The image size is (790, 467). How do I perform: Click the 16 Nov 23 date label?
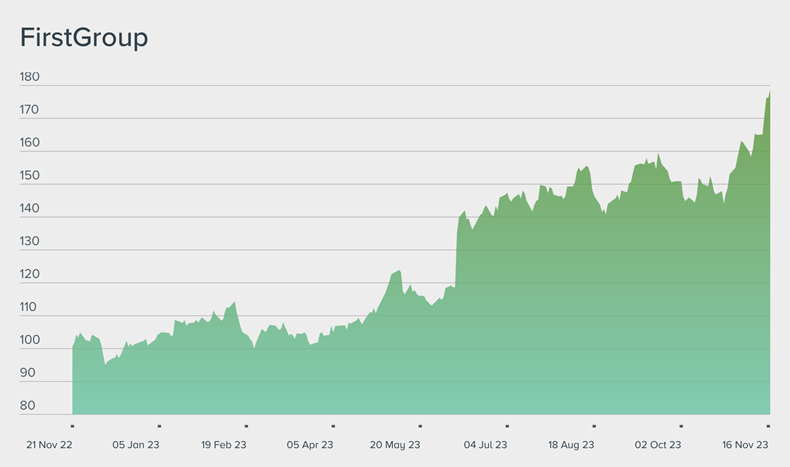745,444
